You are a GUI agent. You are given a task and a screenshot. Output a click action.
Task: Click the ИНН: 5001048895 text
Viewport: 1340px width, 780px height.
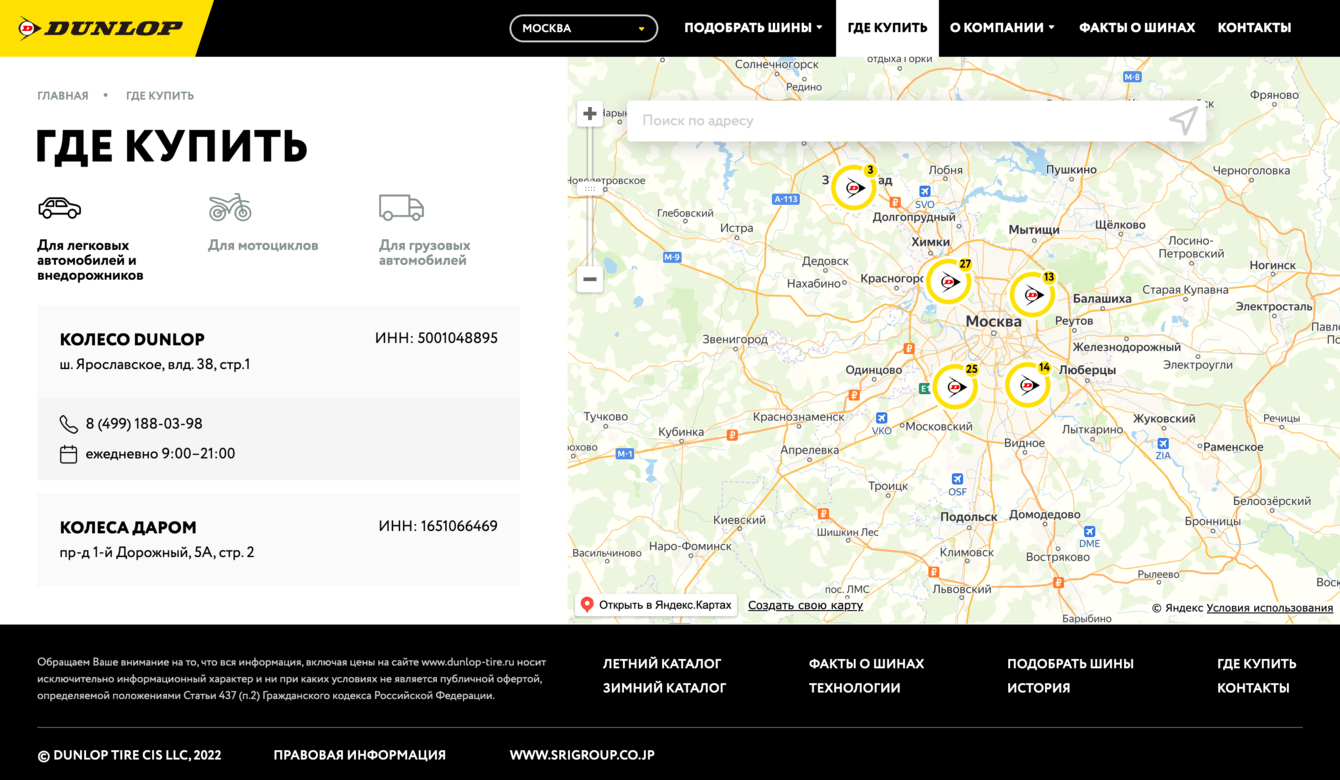pos(436,338)
